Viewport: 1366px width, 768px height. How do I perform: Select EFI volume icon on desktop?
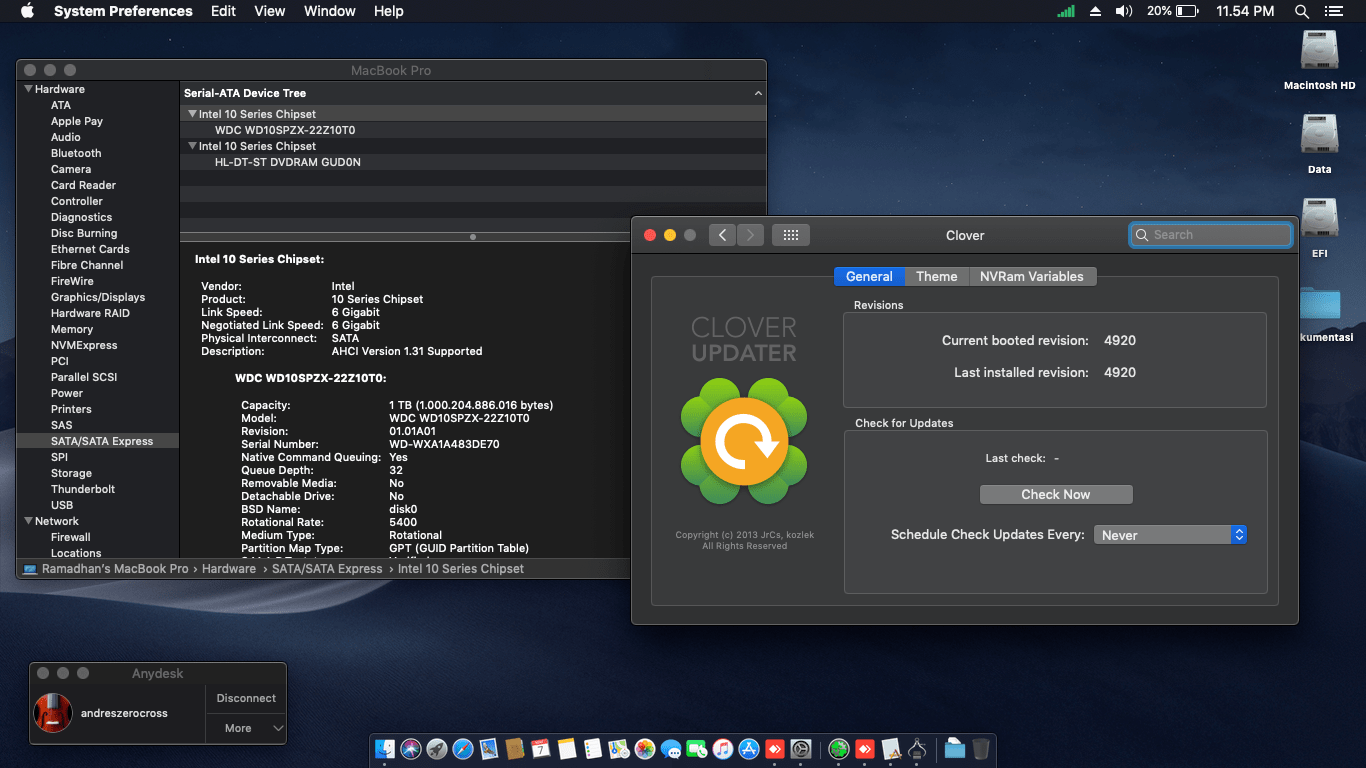1320,219
